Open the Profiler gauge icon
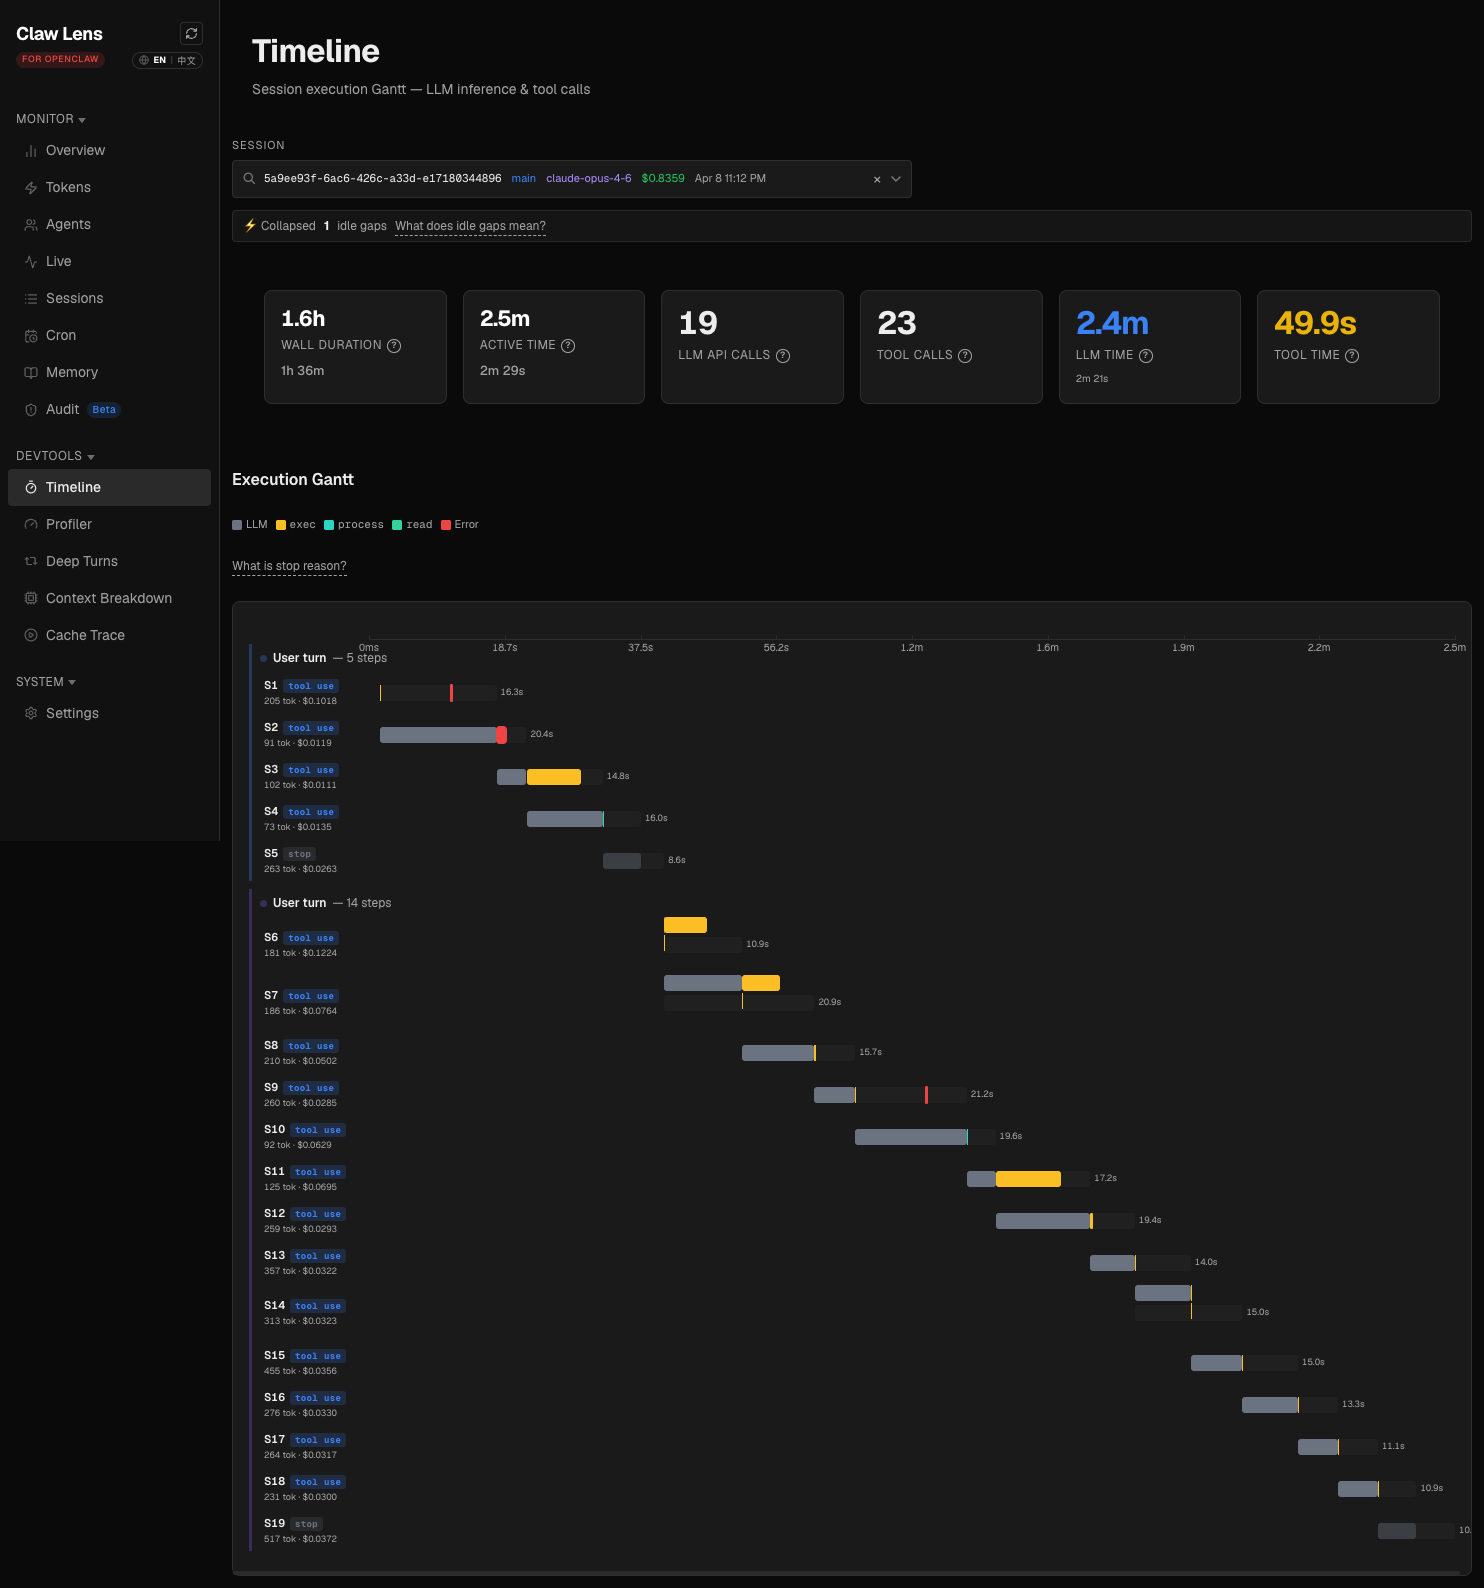 [31, 525]
